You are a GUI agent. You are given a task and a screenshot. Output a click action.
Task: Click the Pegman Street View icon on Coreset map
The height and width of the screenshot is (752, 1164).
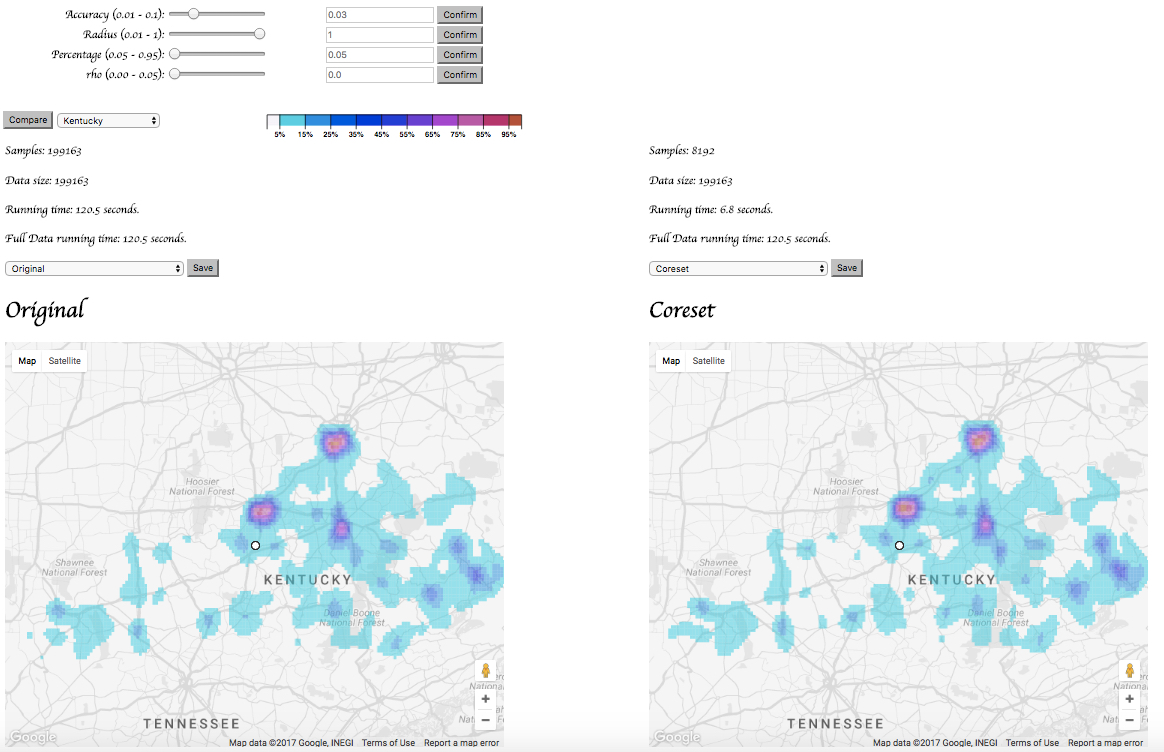tap(1130, 671)
